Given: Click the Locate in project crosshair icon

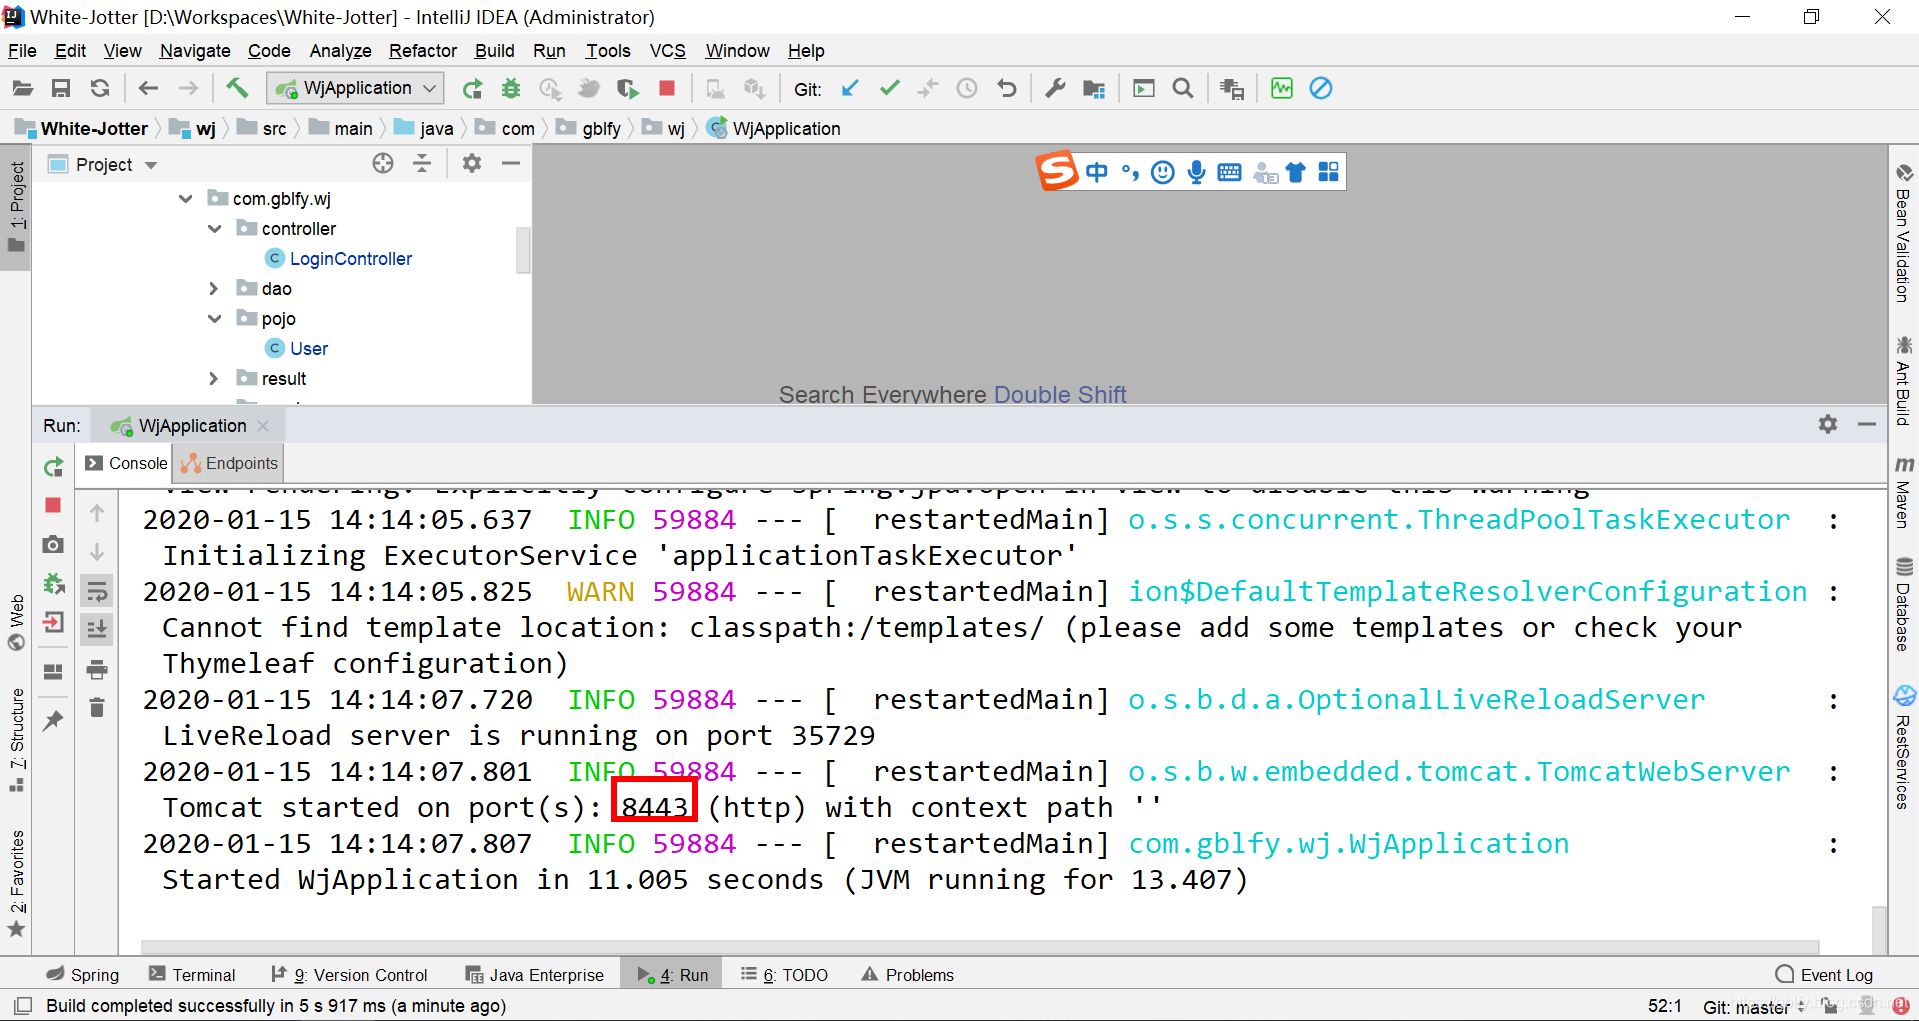Looking at the screenshot, I should [383, 164].
